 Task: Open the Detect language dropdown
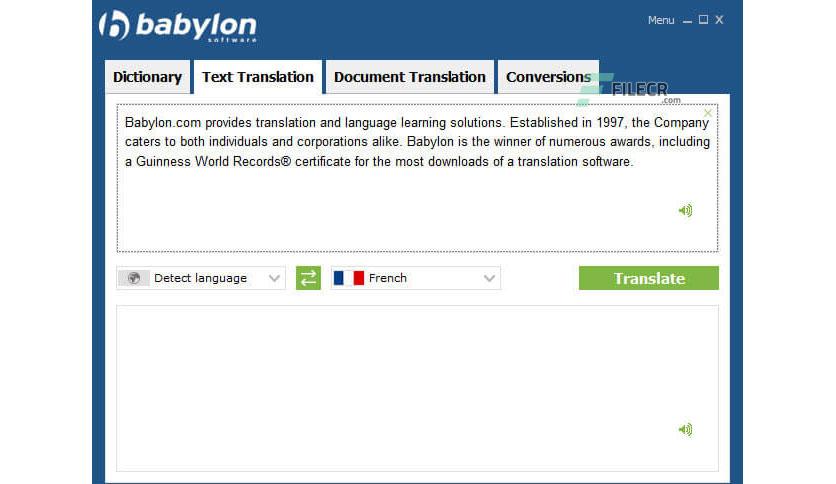(201, 278)
